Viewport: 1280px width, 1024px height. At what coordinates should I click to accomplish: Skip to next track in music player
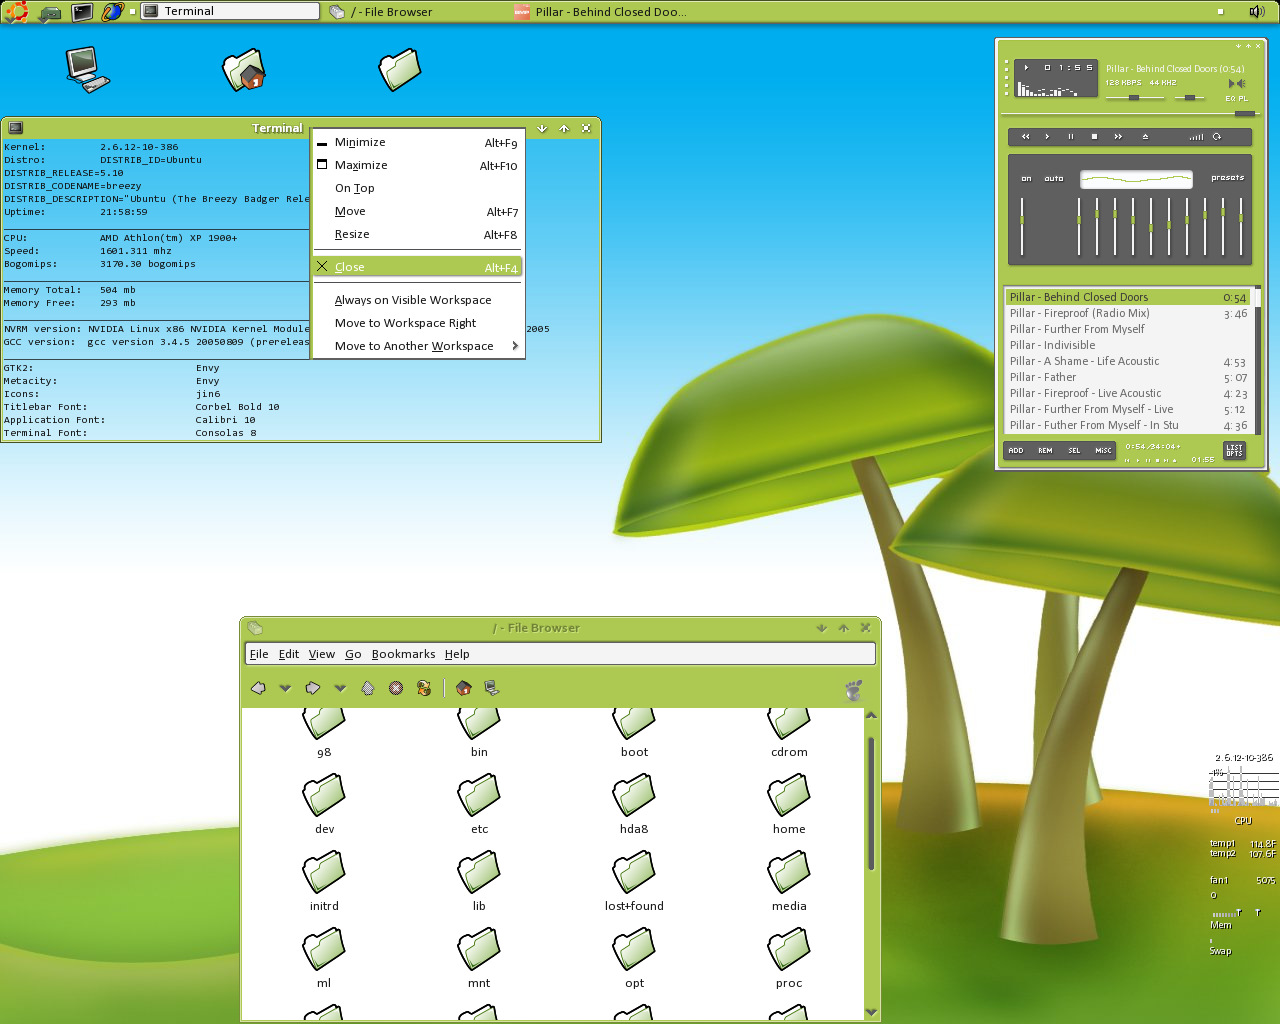pos(1118,136)
